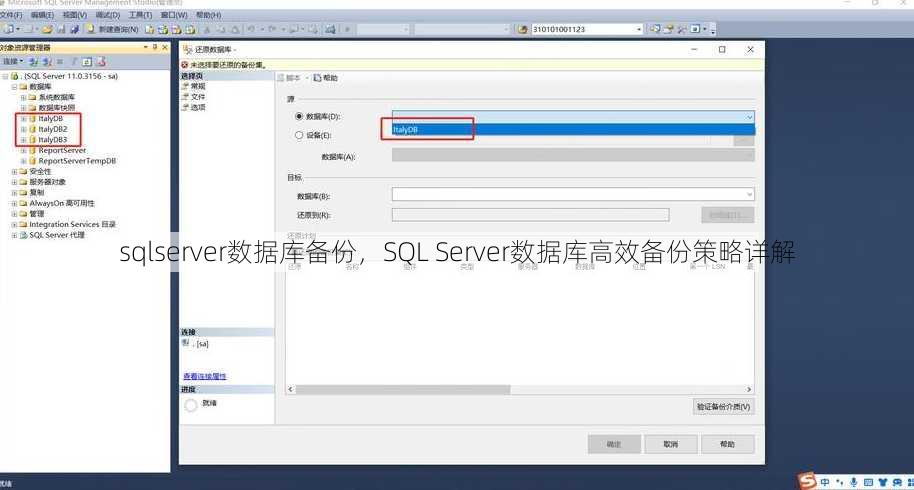Select the AlwaysOn 高可用性 tree item

pyautogui.click(x=62, y=203)
